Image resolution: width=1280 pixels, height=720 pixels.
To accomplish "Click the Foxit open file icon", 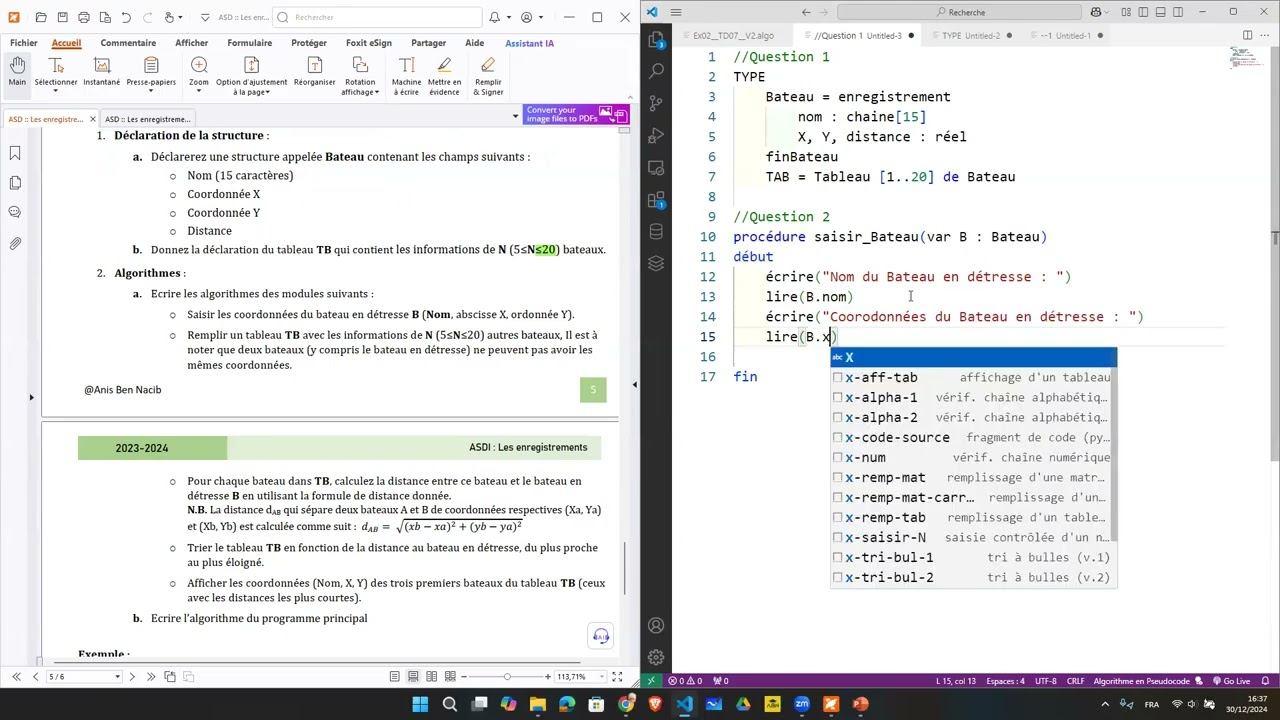I will click(x=41, y=17).
